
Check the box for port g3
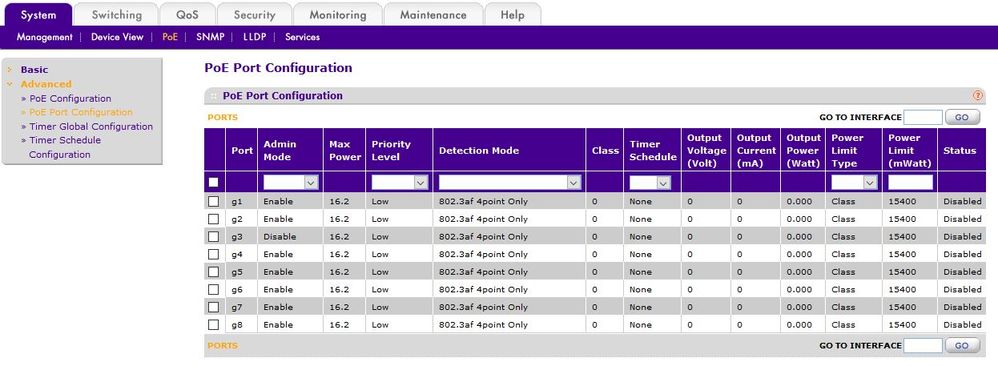pos(214,236)
